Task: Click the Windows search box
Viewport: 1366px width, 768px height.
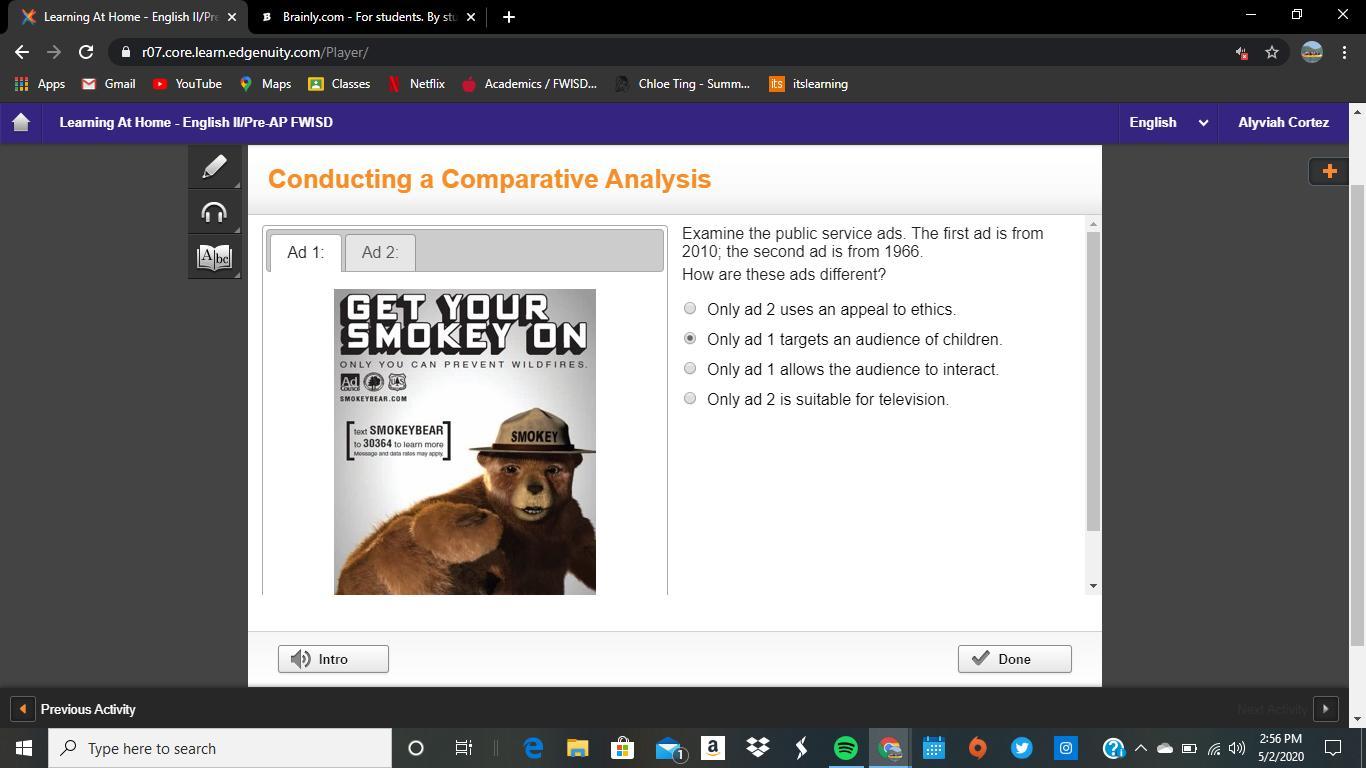Action: pyautogui.click(x=219, y=748)
